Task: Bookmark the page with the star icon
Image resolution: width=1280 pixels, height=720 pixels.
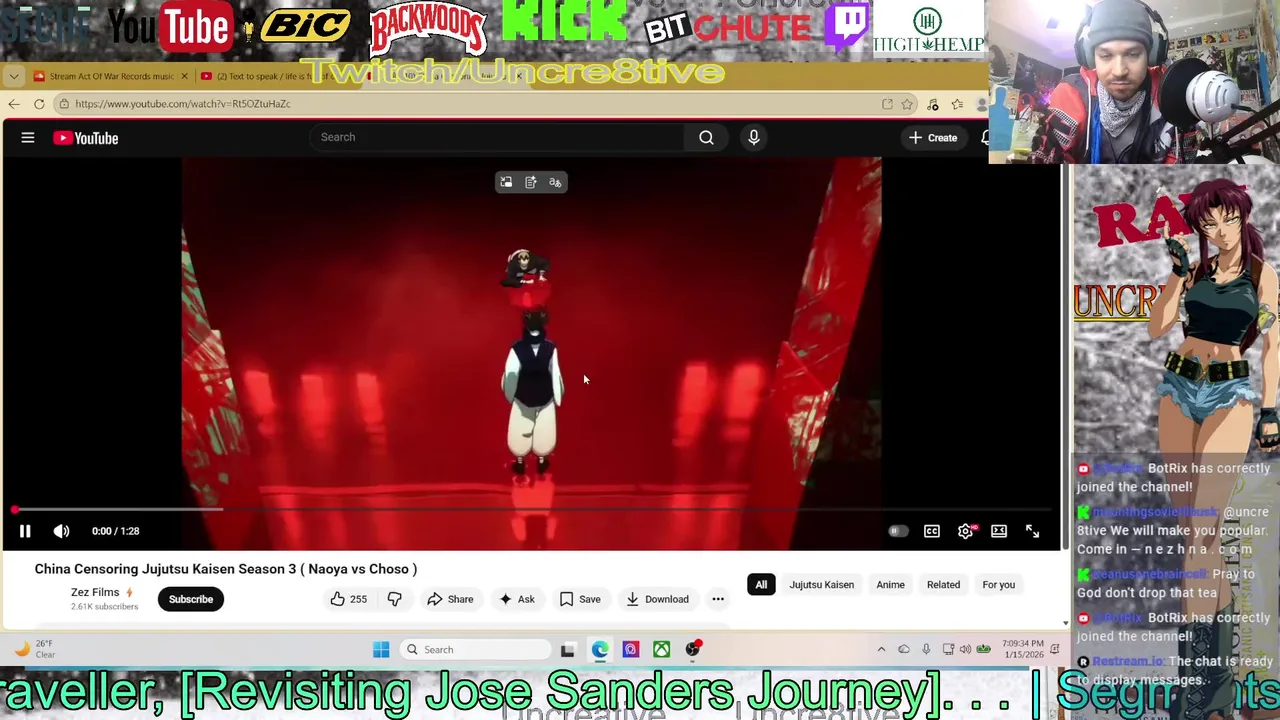Action: pos(907,104)
